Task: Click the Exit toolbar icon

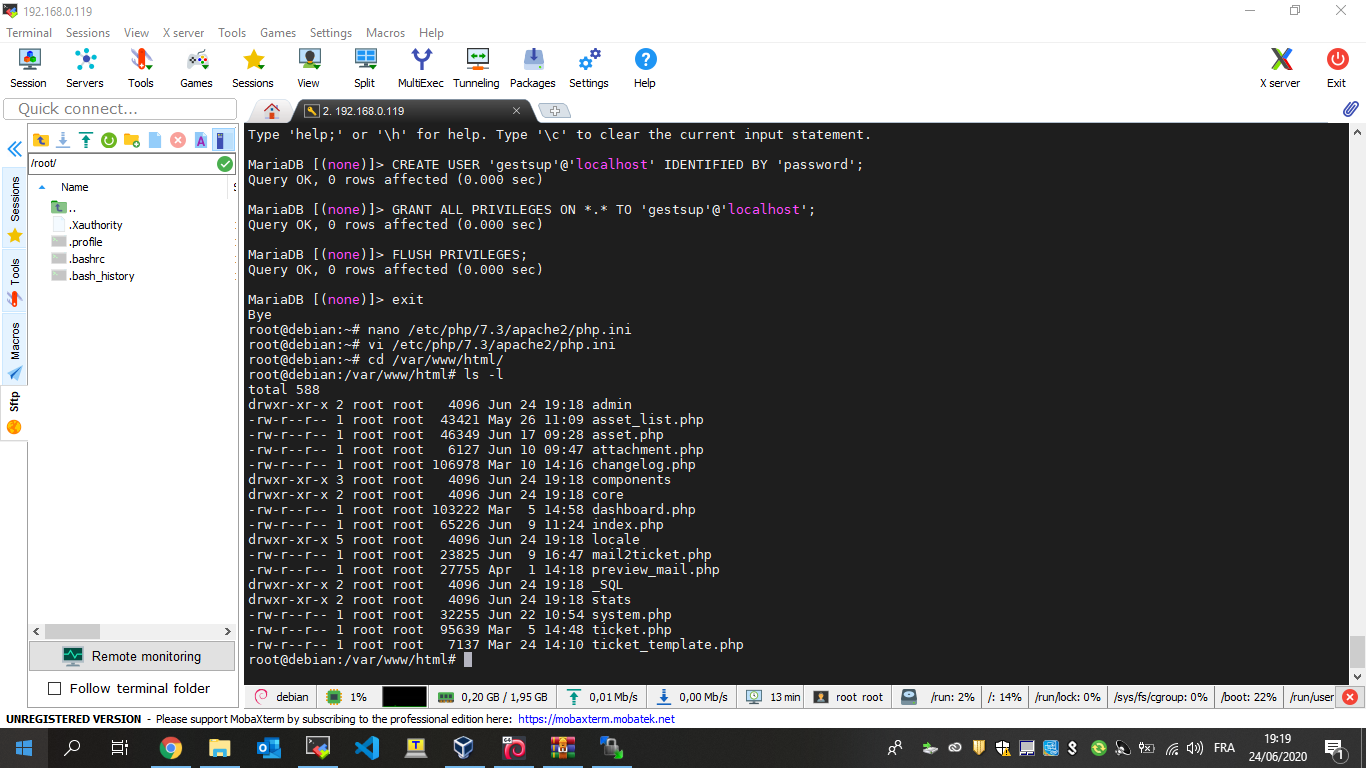Action: point(1337,68)
